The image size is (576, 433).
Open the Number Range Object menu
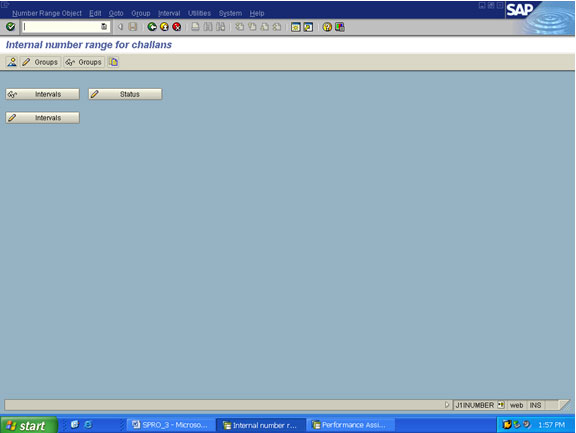[47, 13]
